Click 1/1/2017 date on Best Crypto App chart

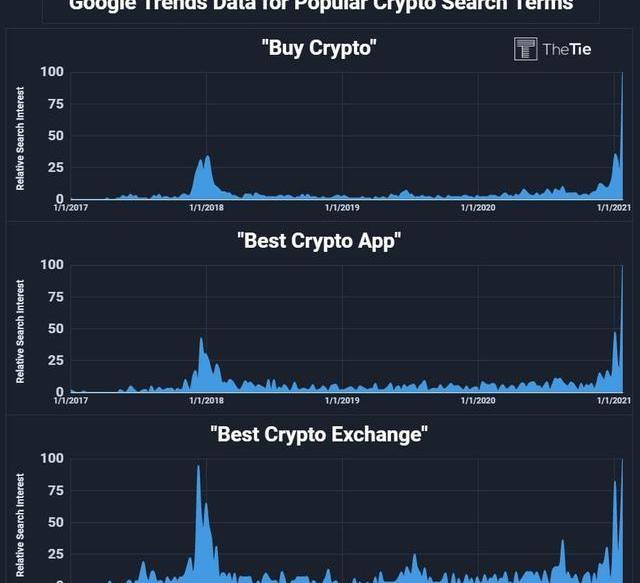[x=70, y=401]
